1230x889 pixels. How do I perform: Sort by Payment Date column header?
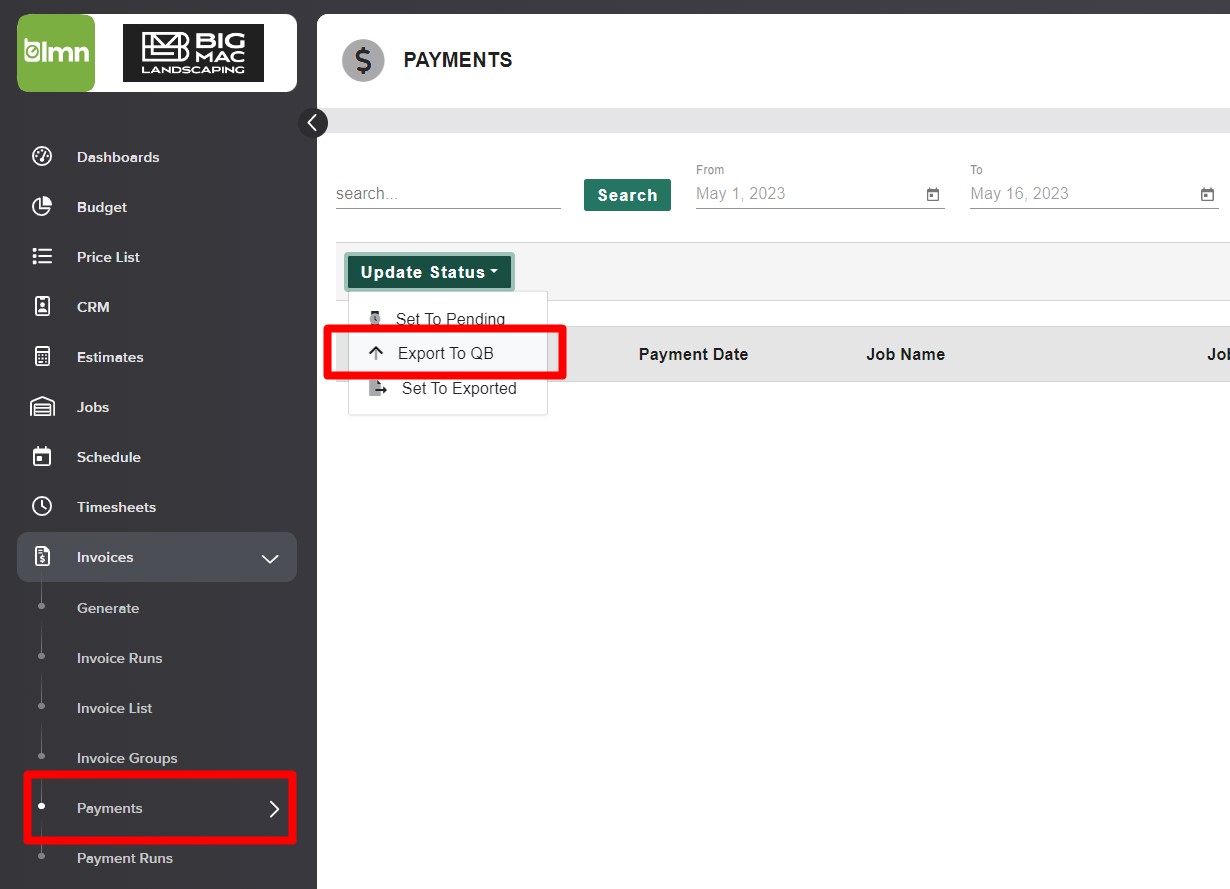tap(693, 354)
